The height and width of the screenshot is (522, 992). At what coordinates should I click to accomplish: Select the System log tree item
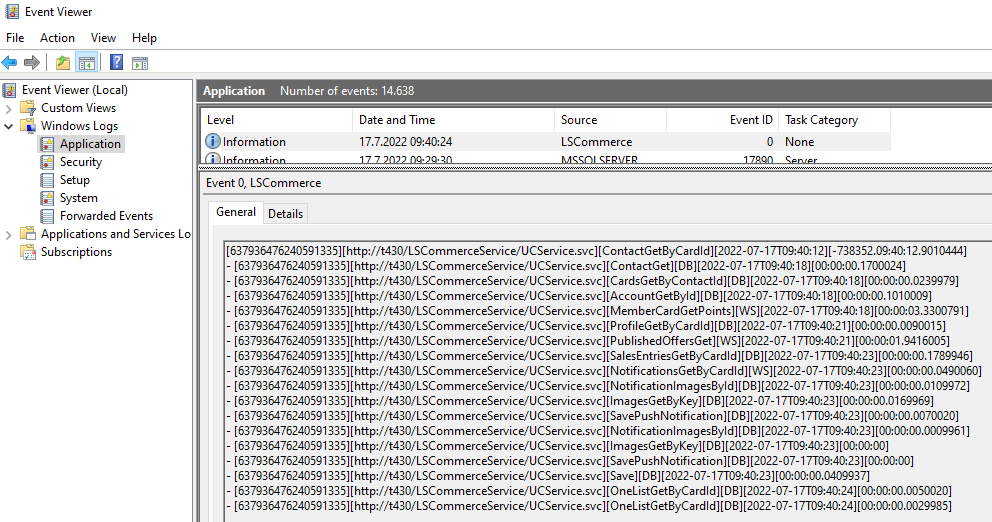pos(78,198)
